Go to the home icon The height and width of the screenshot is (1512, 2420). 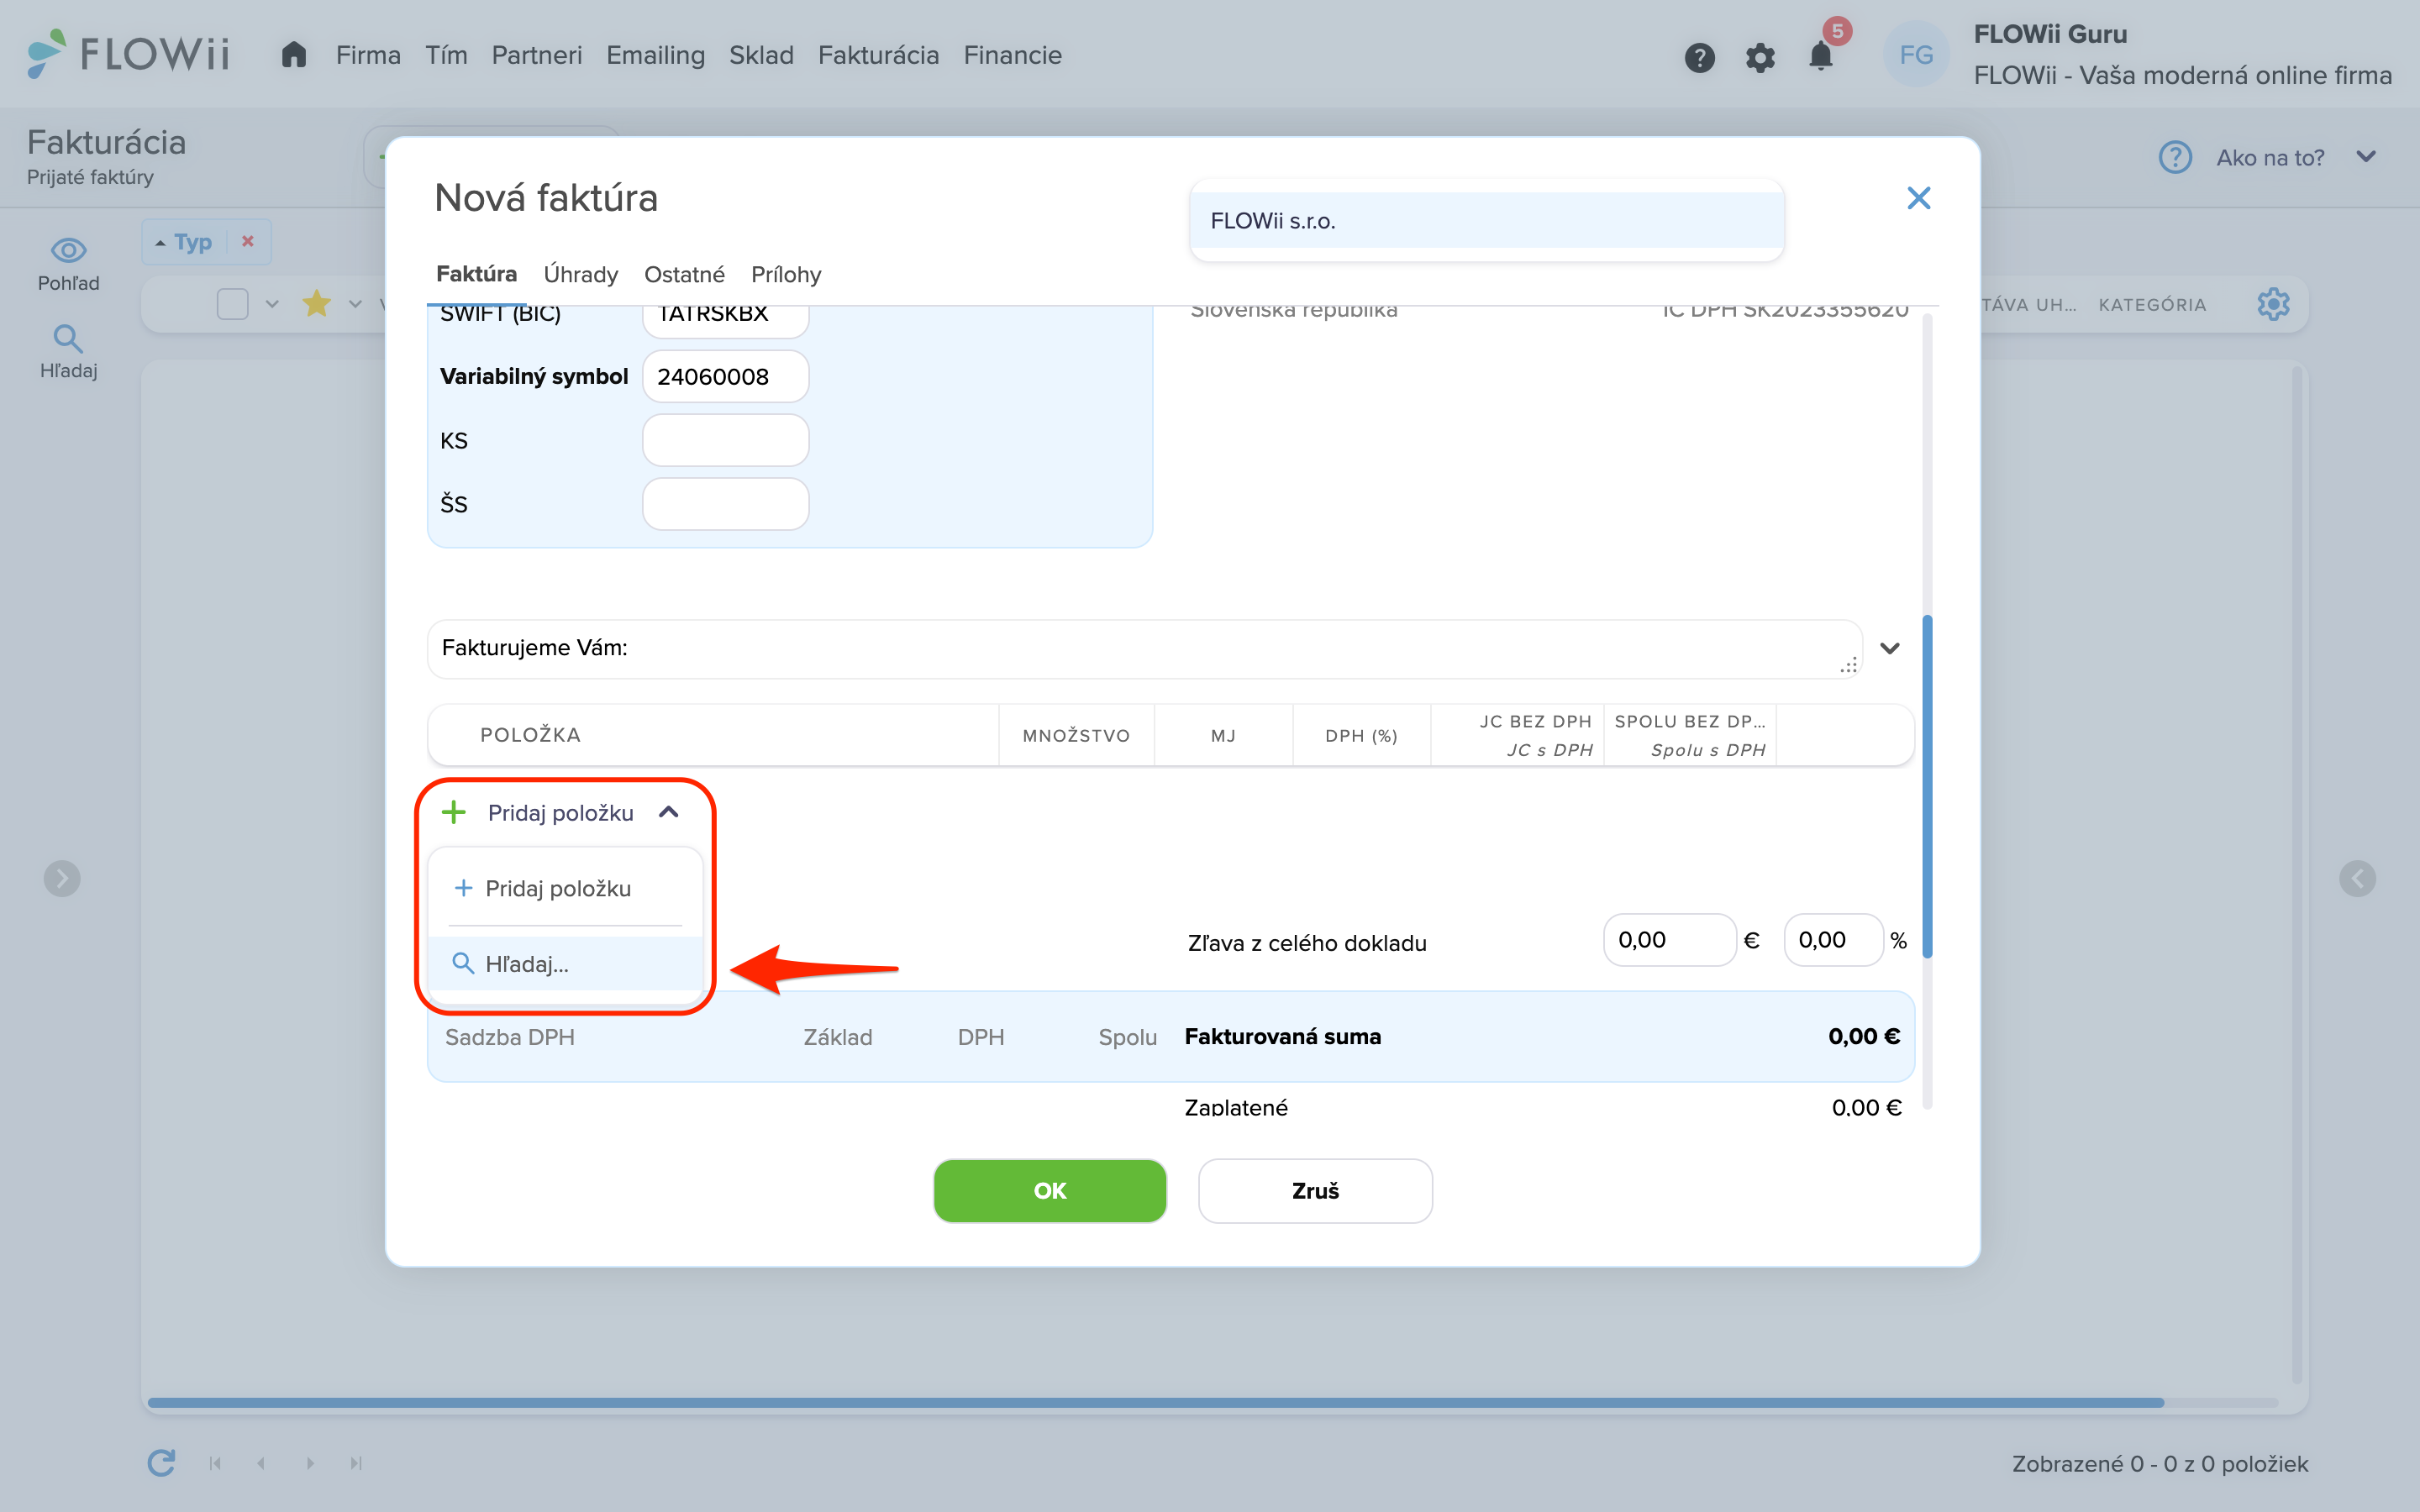293,54
